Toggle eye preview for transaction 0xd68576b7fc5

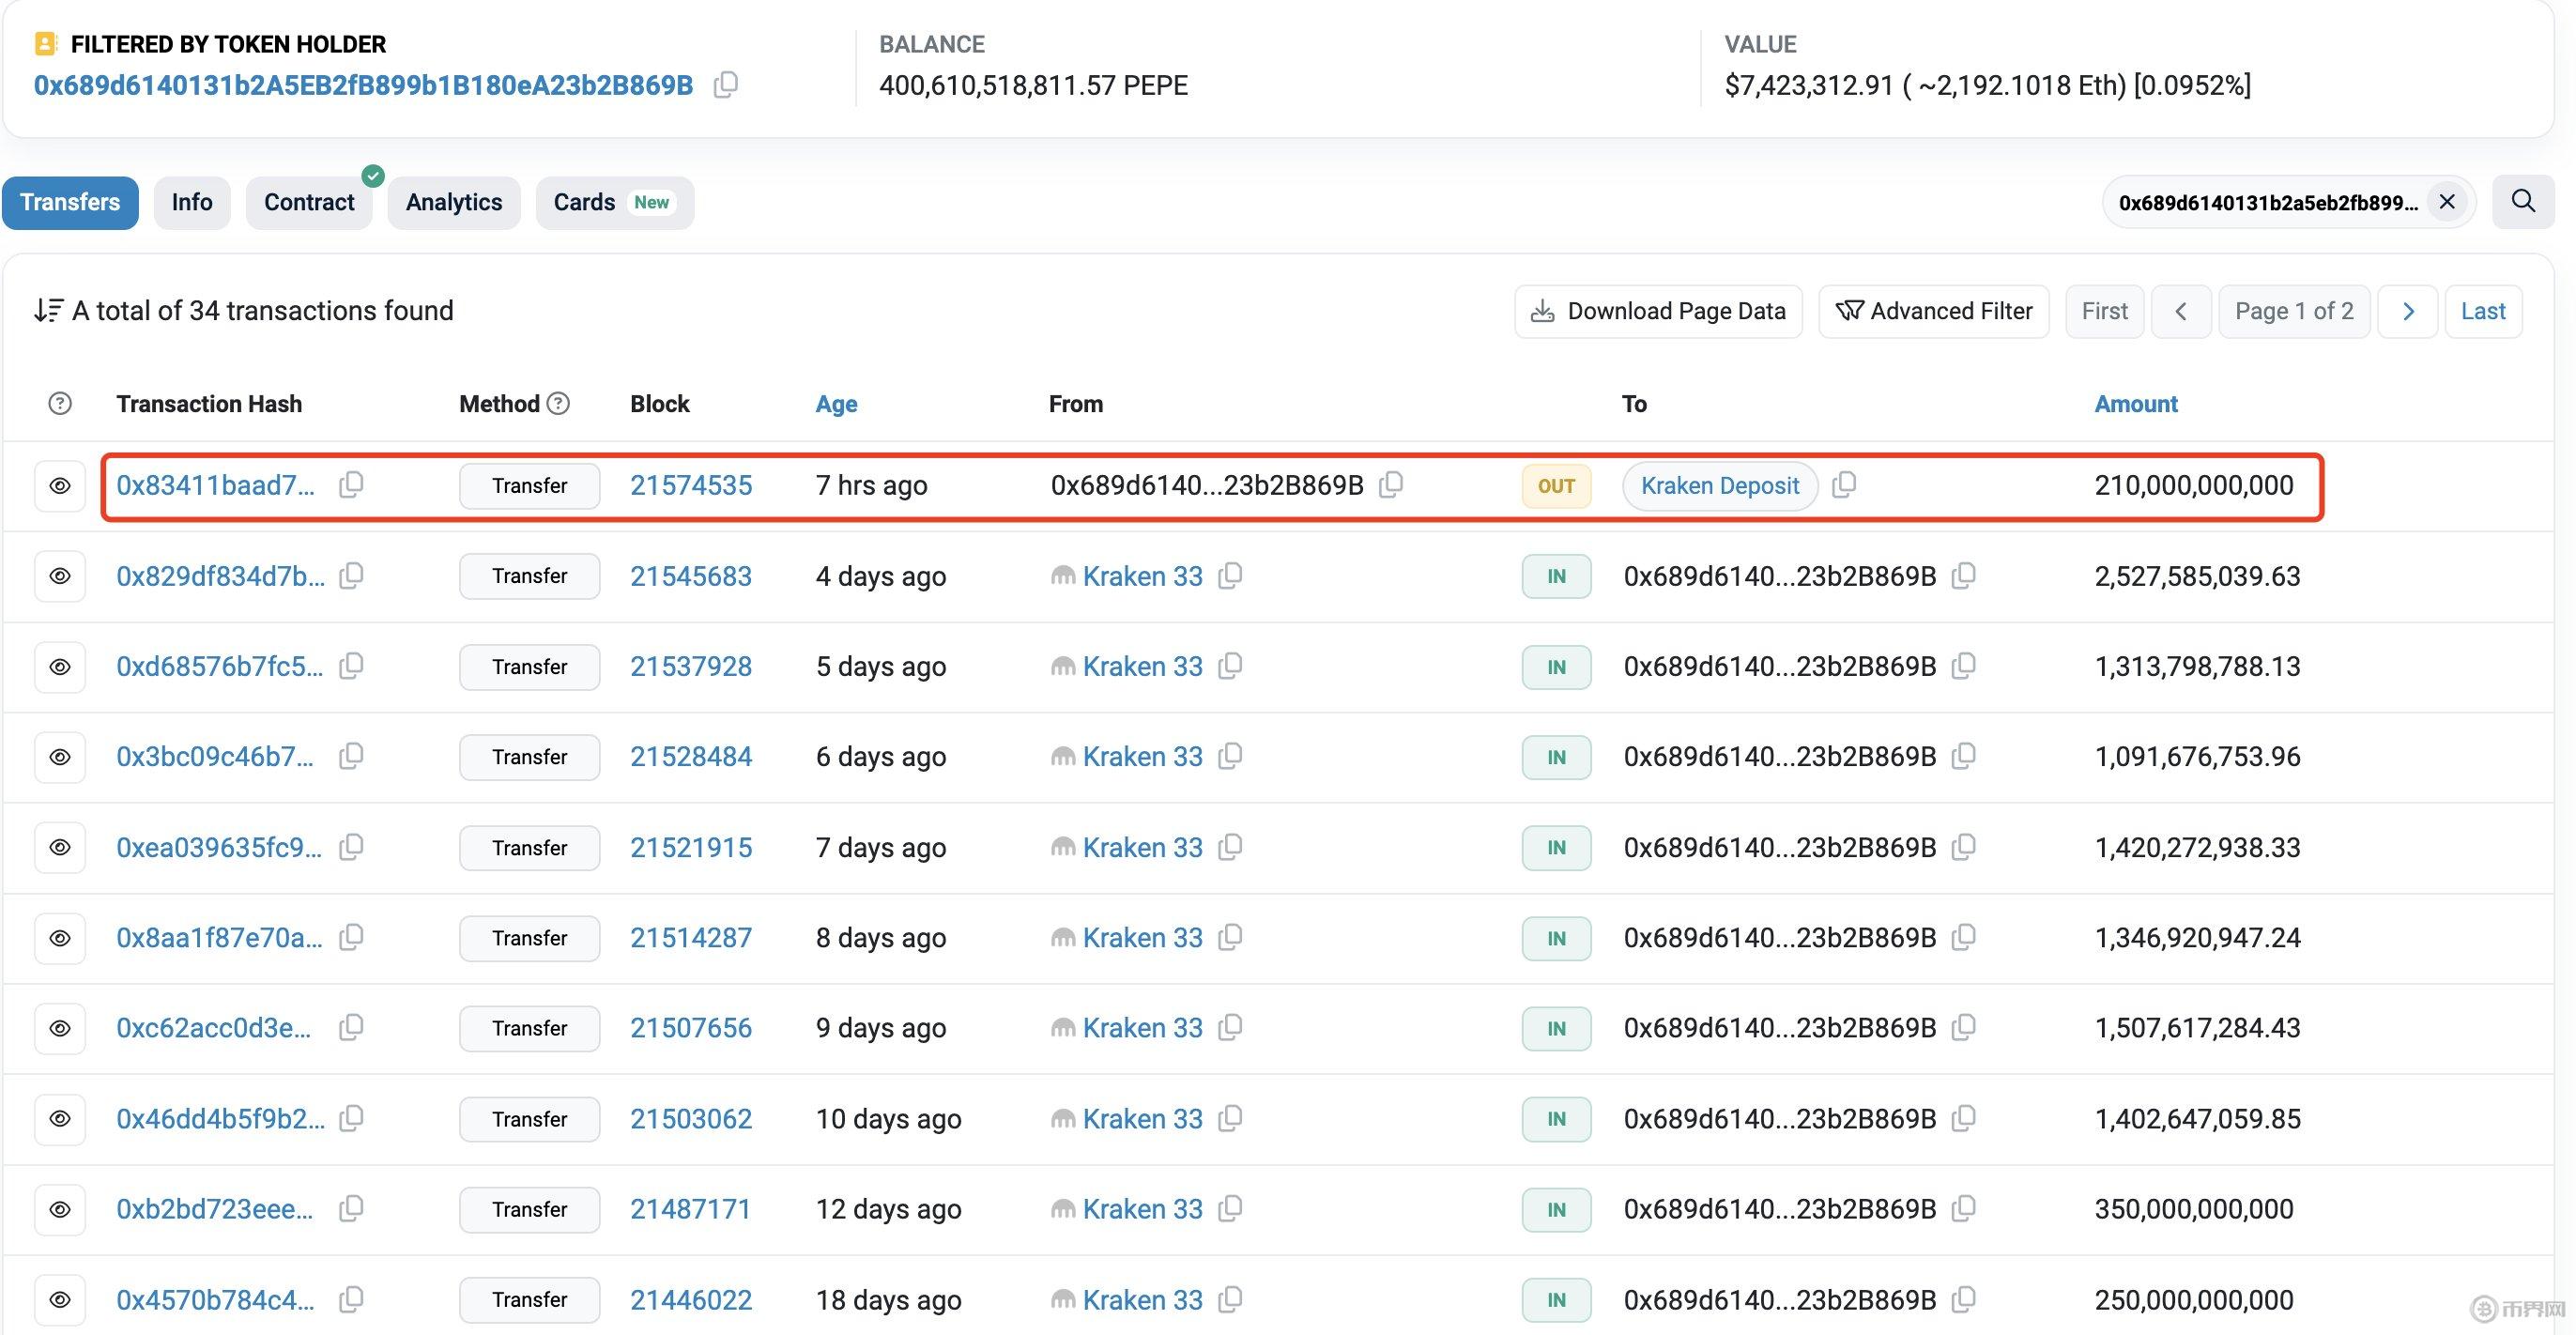point(60,667)
